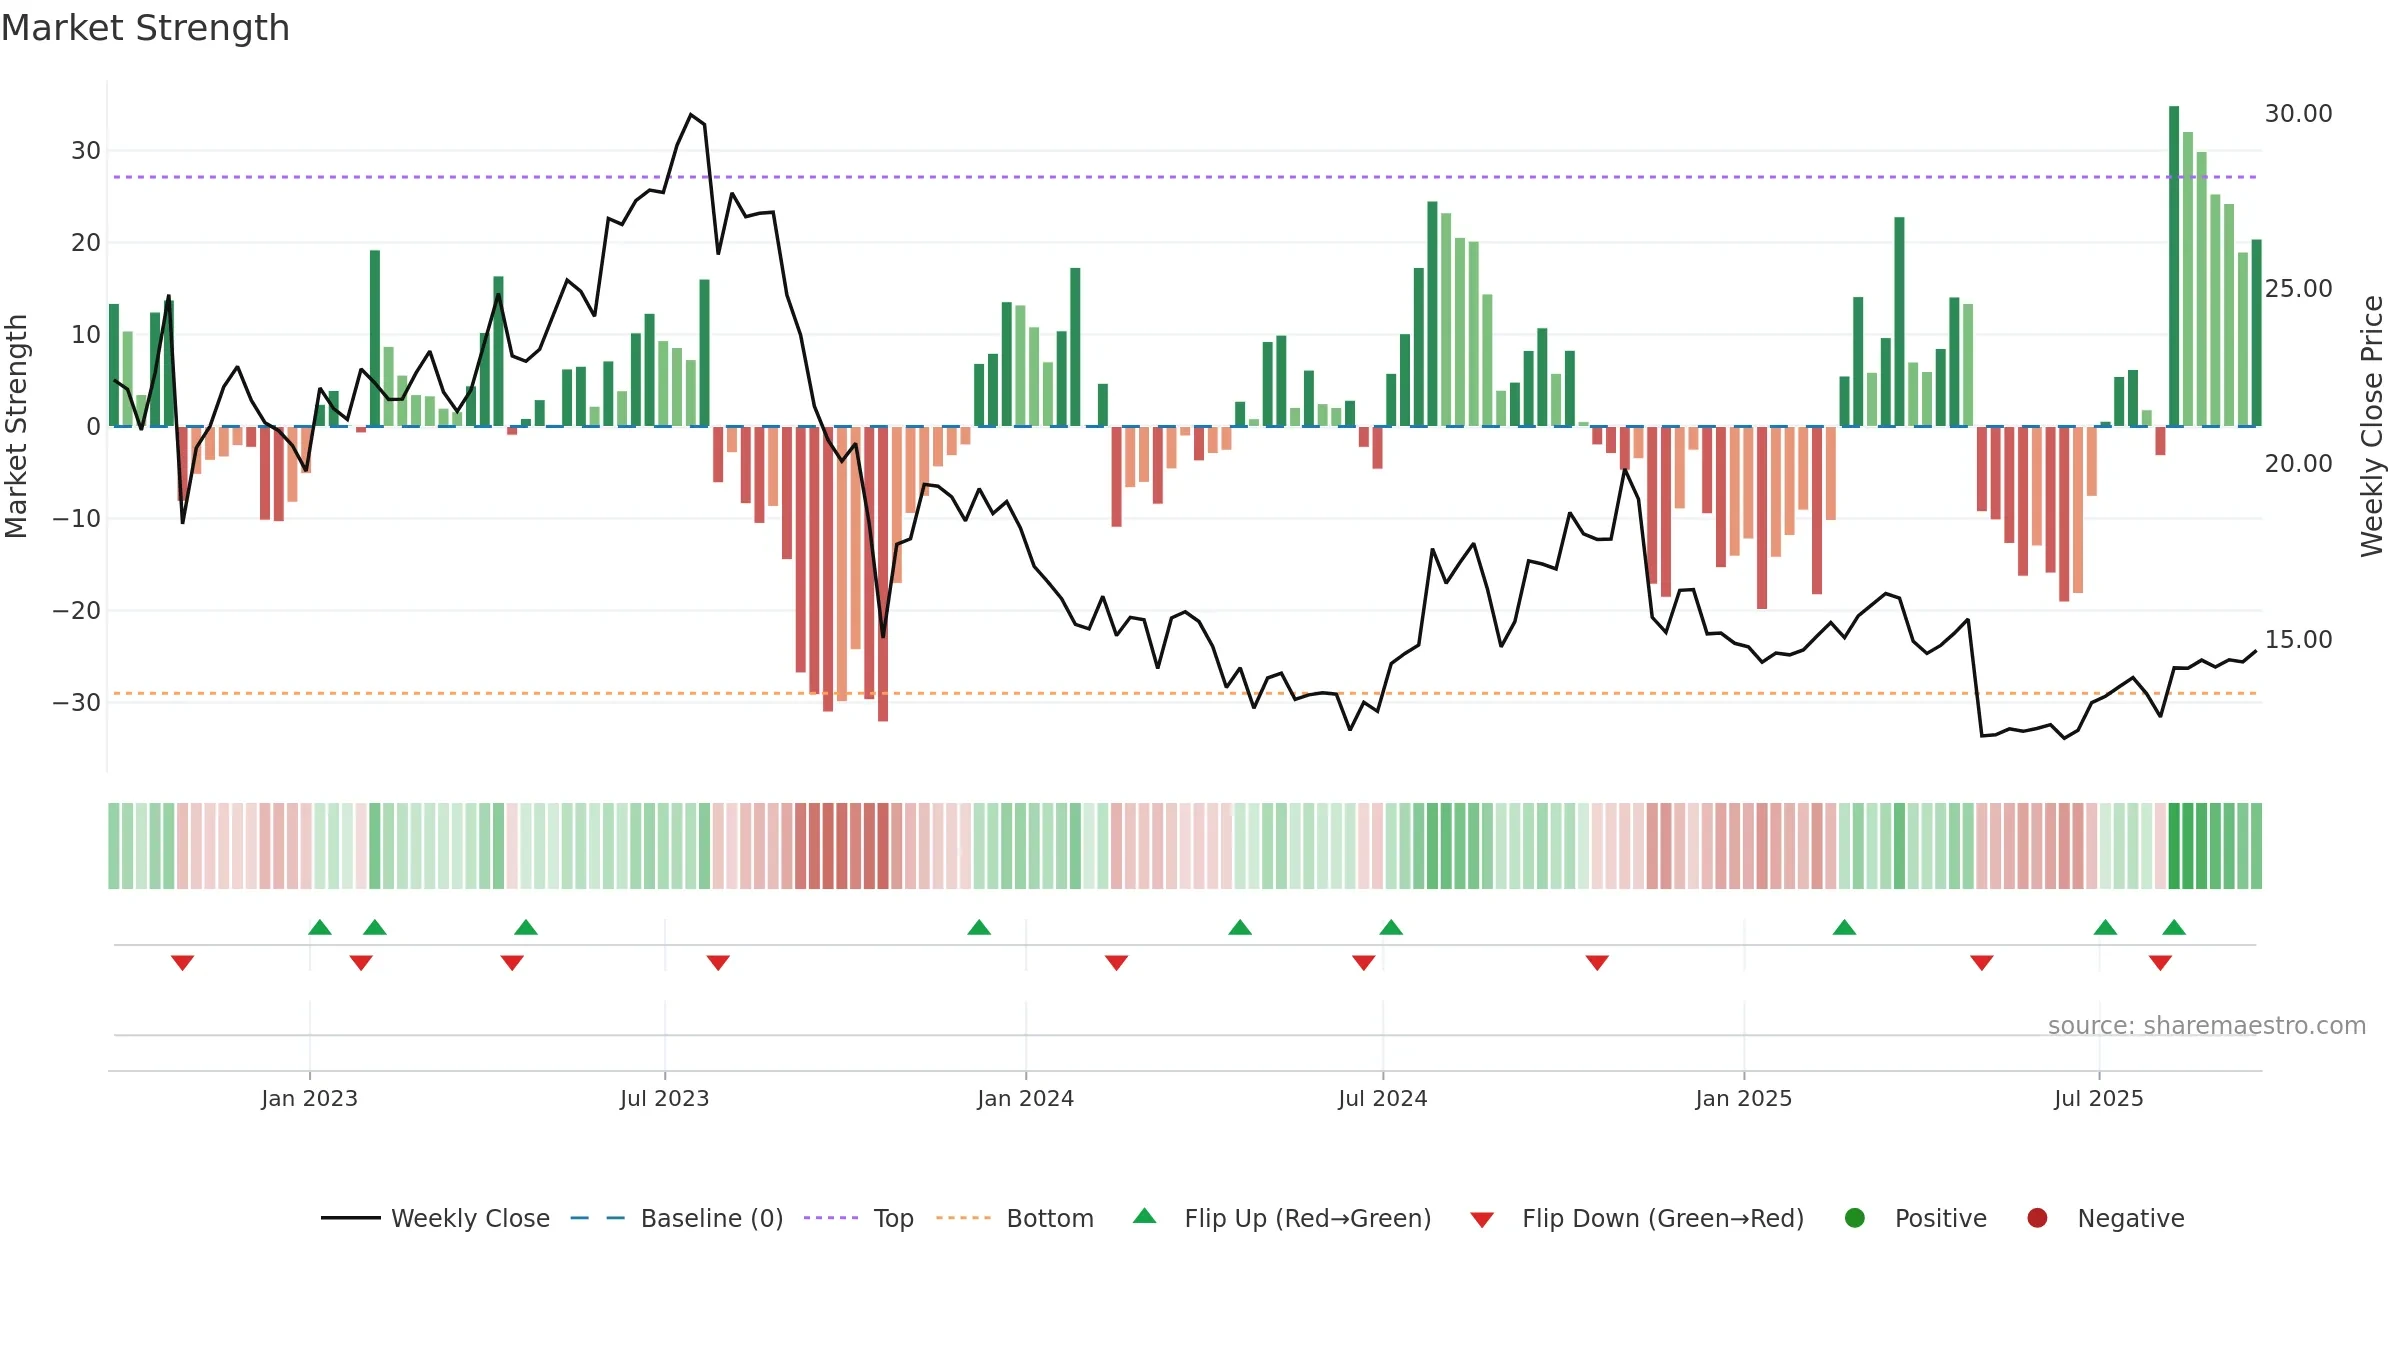Click the 25.00 price axis tick label
The height and width of the screenshot is (1350, 2400).
click(2298, 289)
